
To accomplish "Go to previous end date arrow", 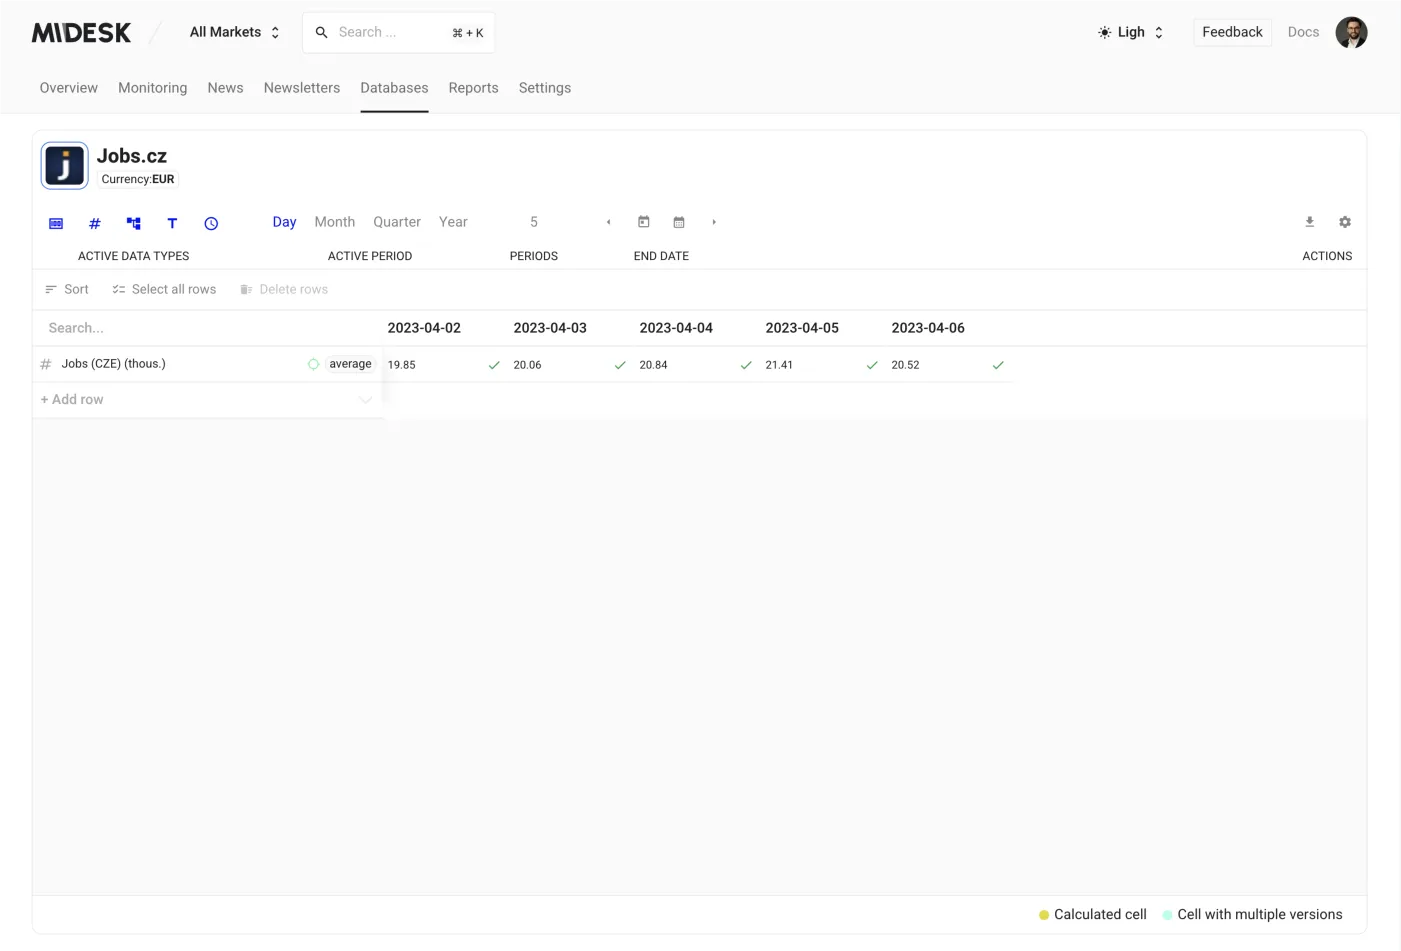I will coord(608,222).
